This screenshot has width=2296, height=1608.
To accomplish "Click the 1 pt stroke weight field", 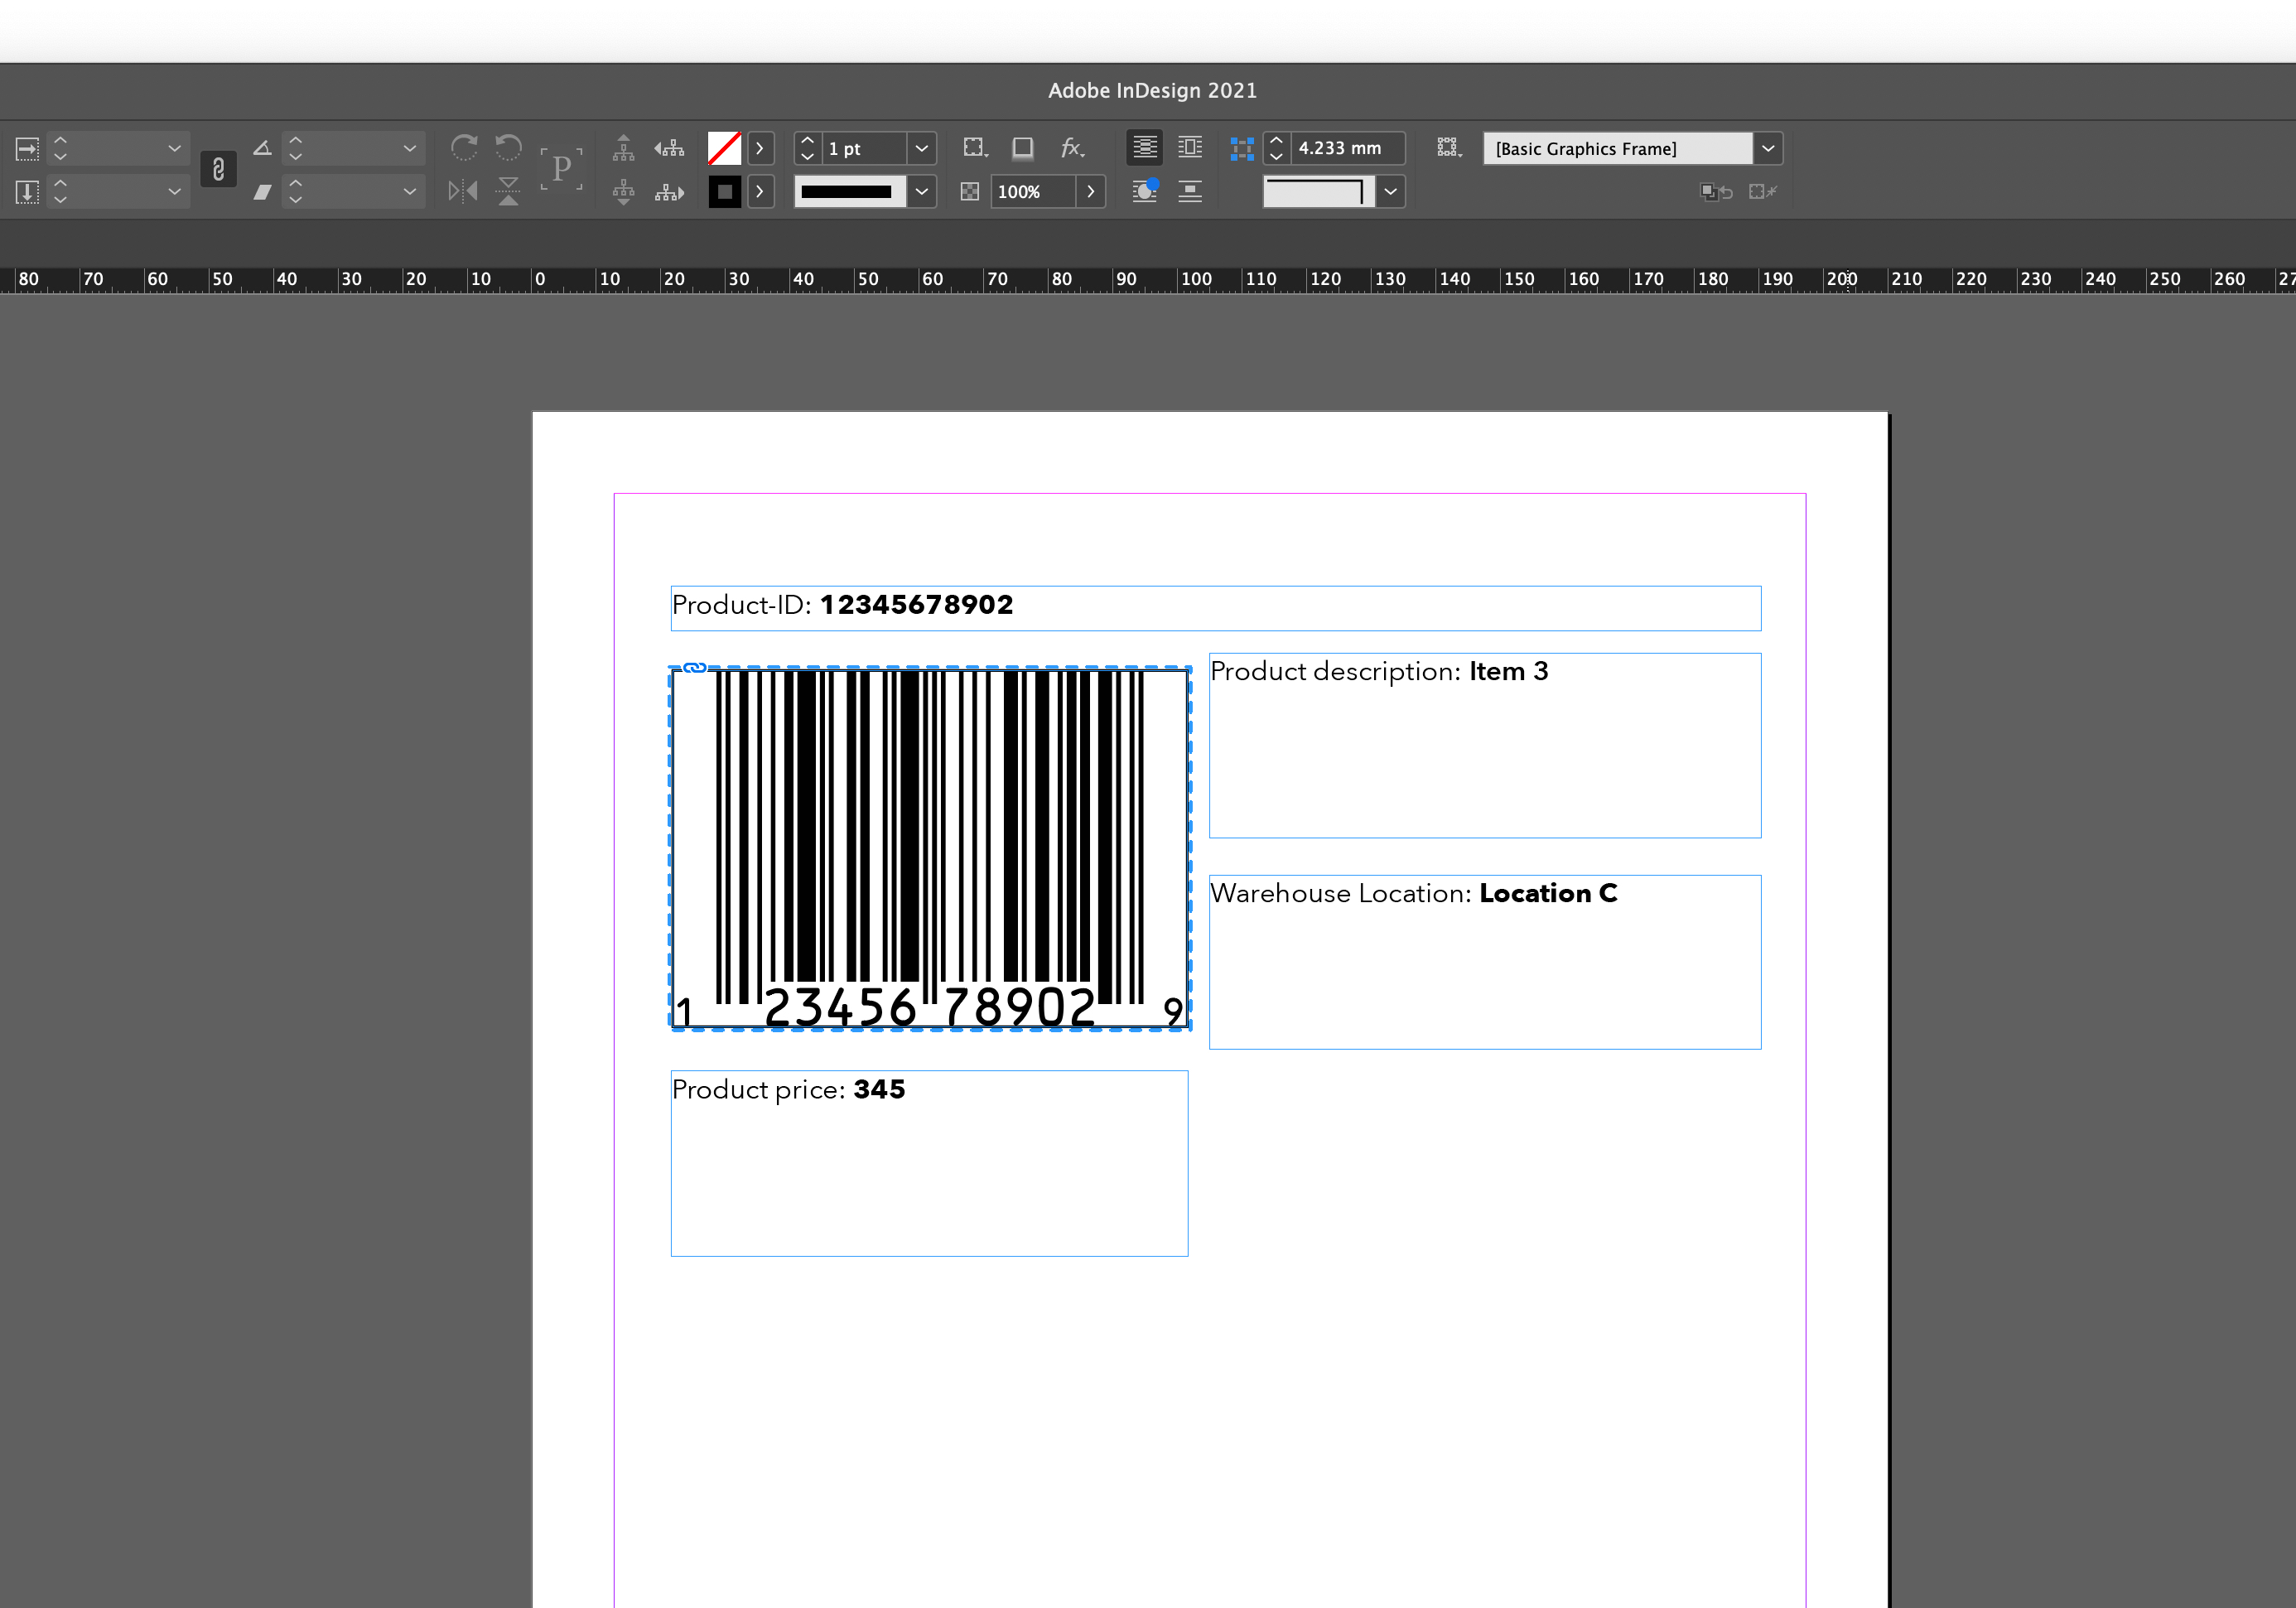I will (865, 148).
